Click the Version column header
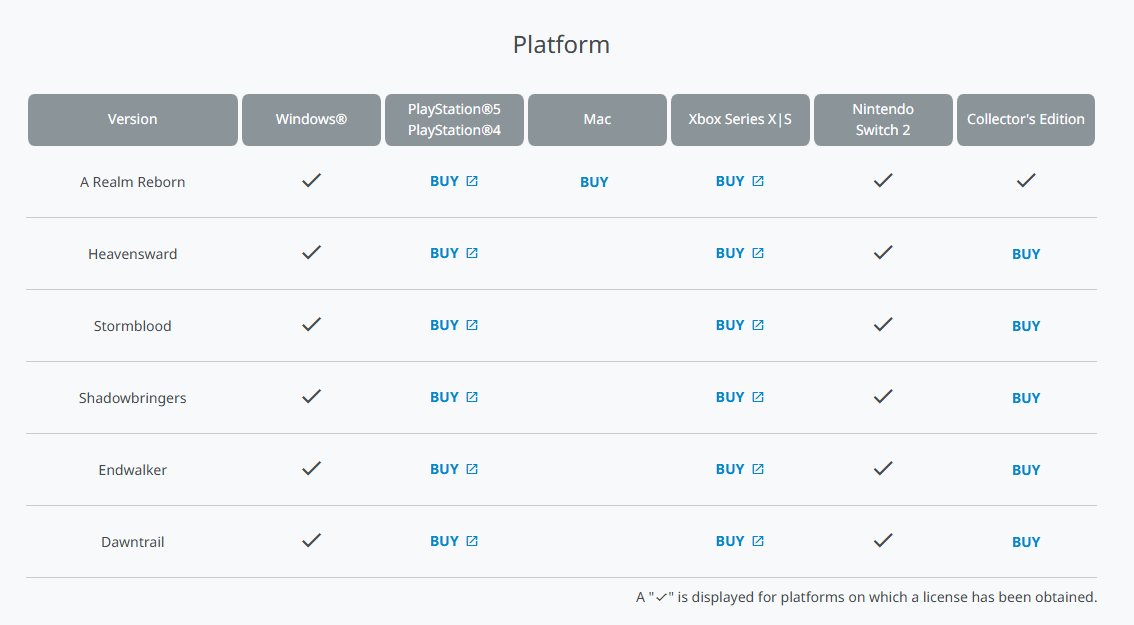 pos(132,119)
